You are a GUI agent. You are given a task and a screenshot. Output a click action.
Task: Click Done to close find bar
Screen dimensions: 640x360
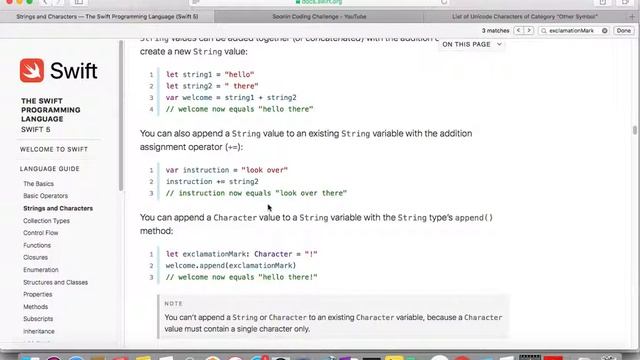point(624,31)
